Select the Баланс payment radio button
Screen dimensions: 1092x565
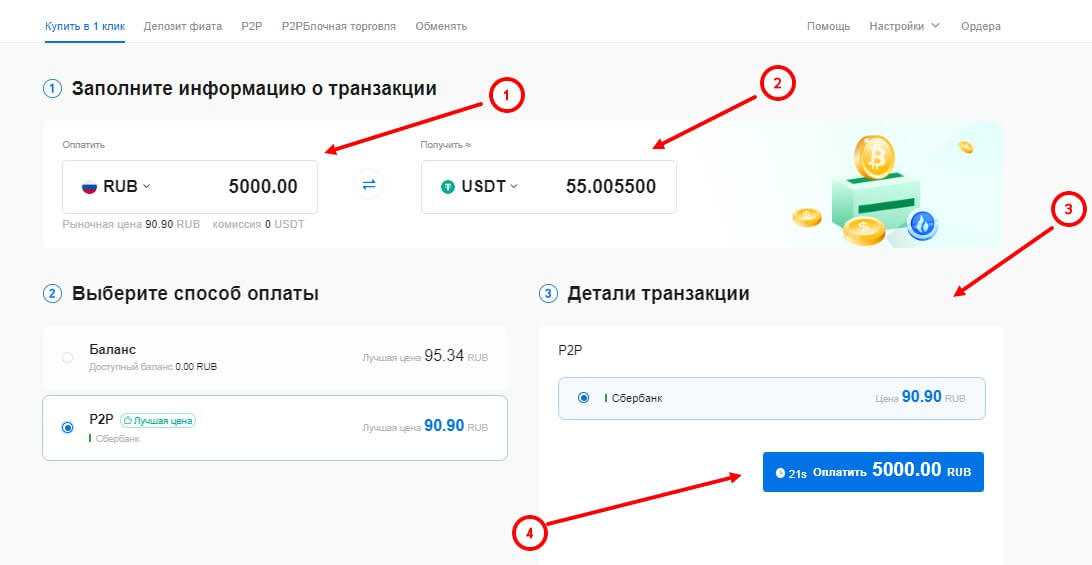point(67,357)
